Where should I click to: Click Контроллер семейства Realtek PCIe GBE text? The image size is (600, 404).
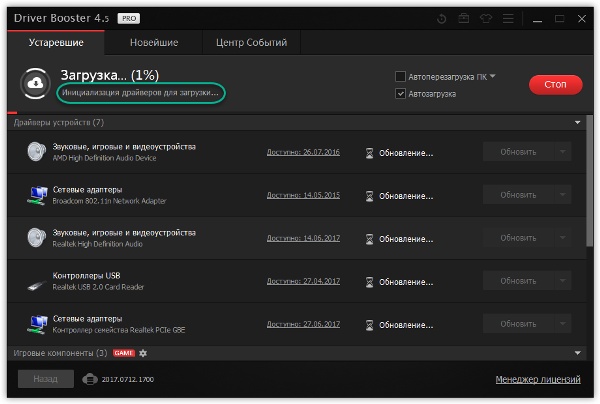point(119,330)
